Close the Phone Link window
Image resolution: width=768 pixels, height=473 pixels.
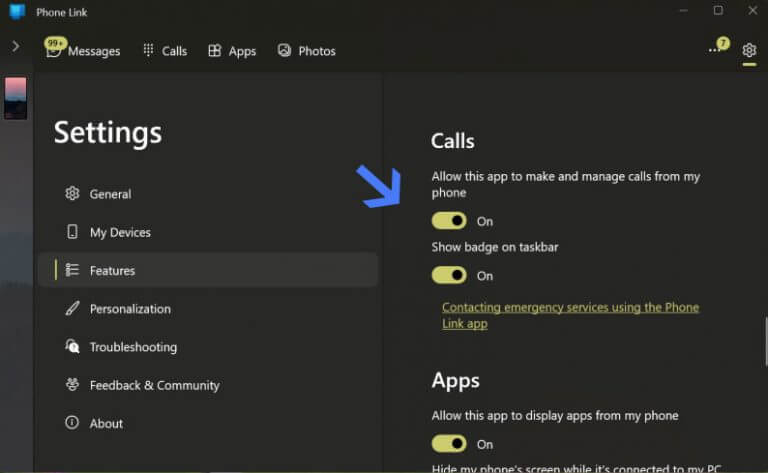pyautogui.click(x=753, y=10)
